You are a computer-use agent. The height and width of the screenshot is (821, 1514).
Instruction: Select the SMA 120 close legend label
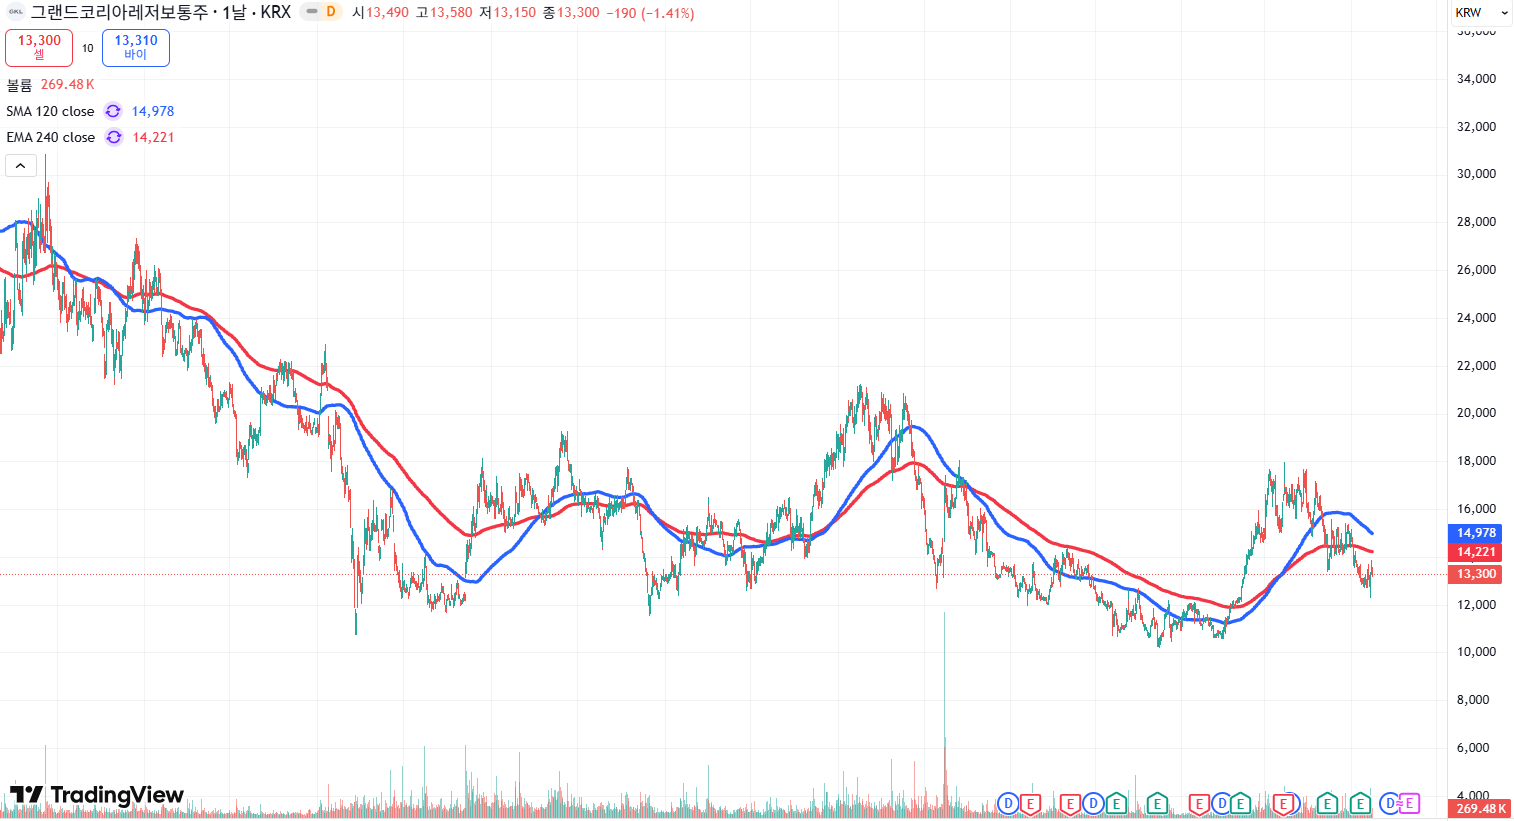pyautogui.click(x=50, y=111)
